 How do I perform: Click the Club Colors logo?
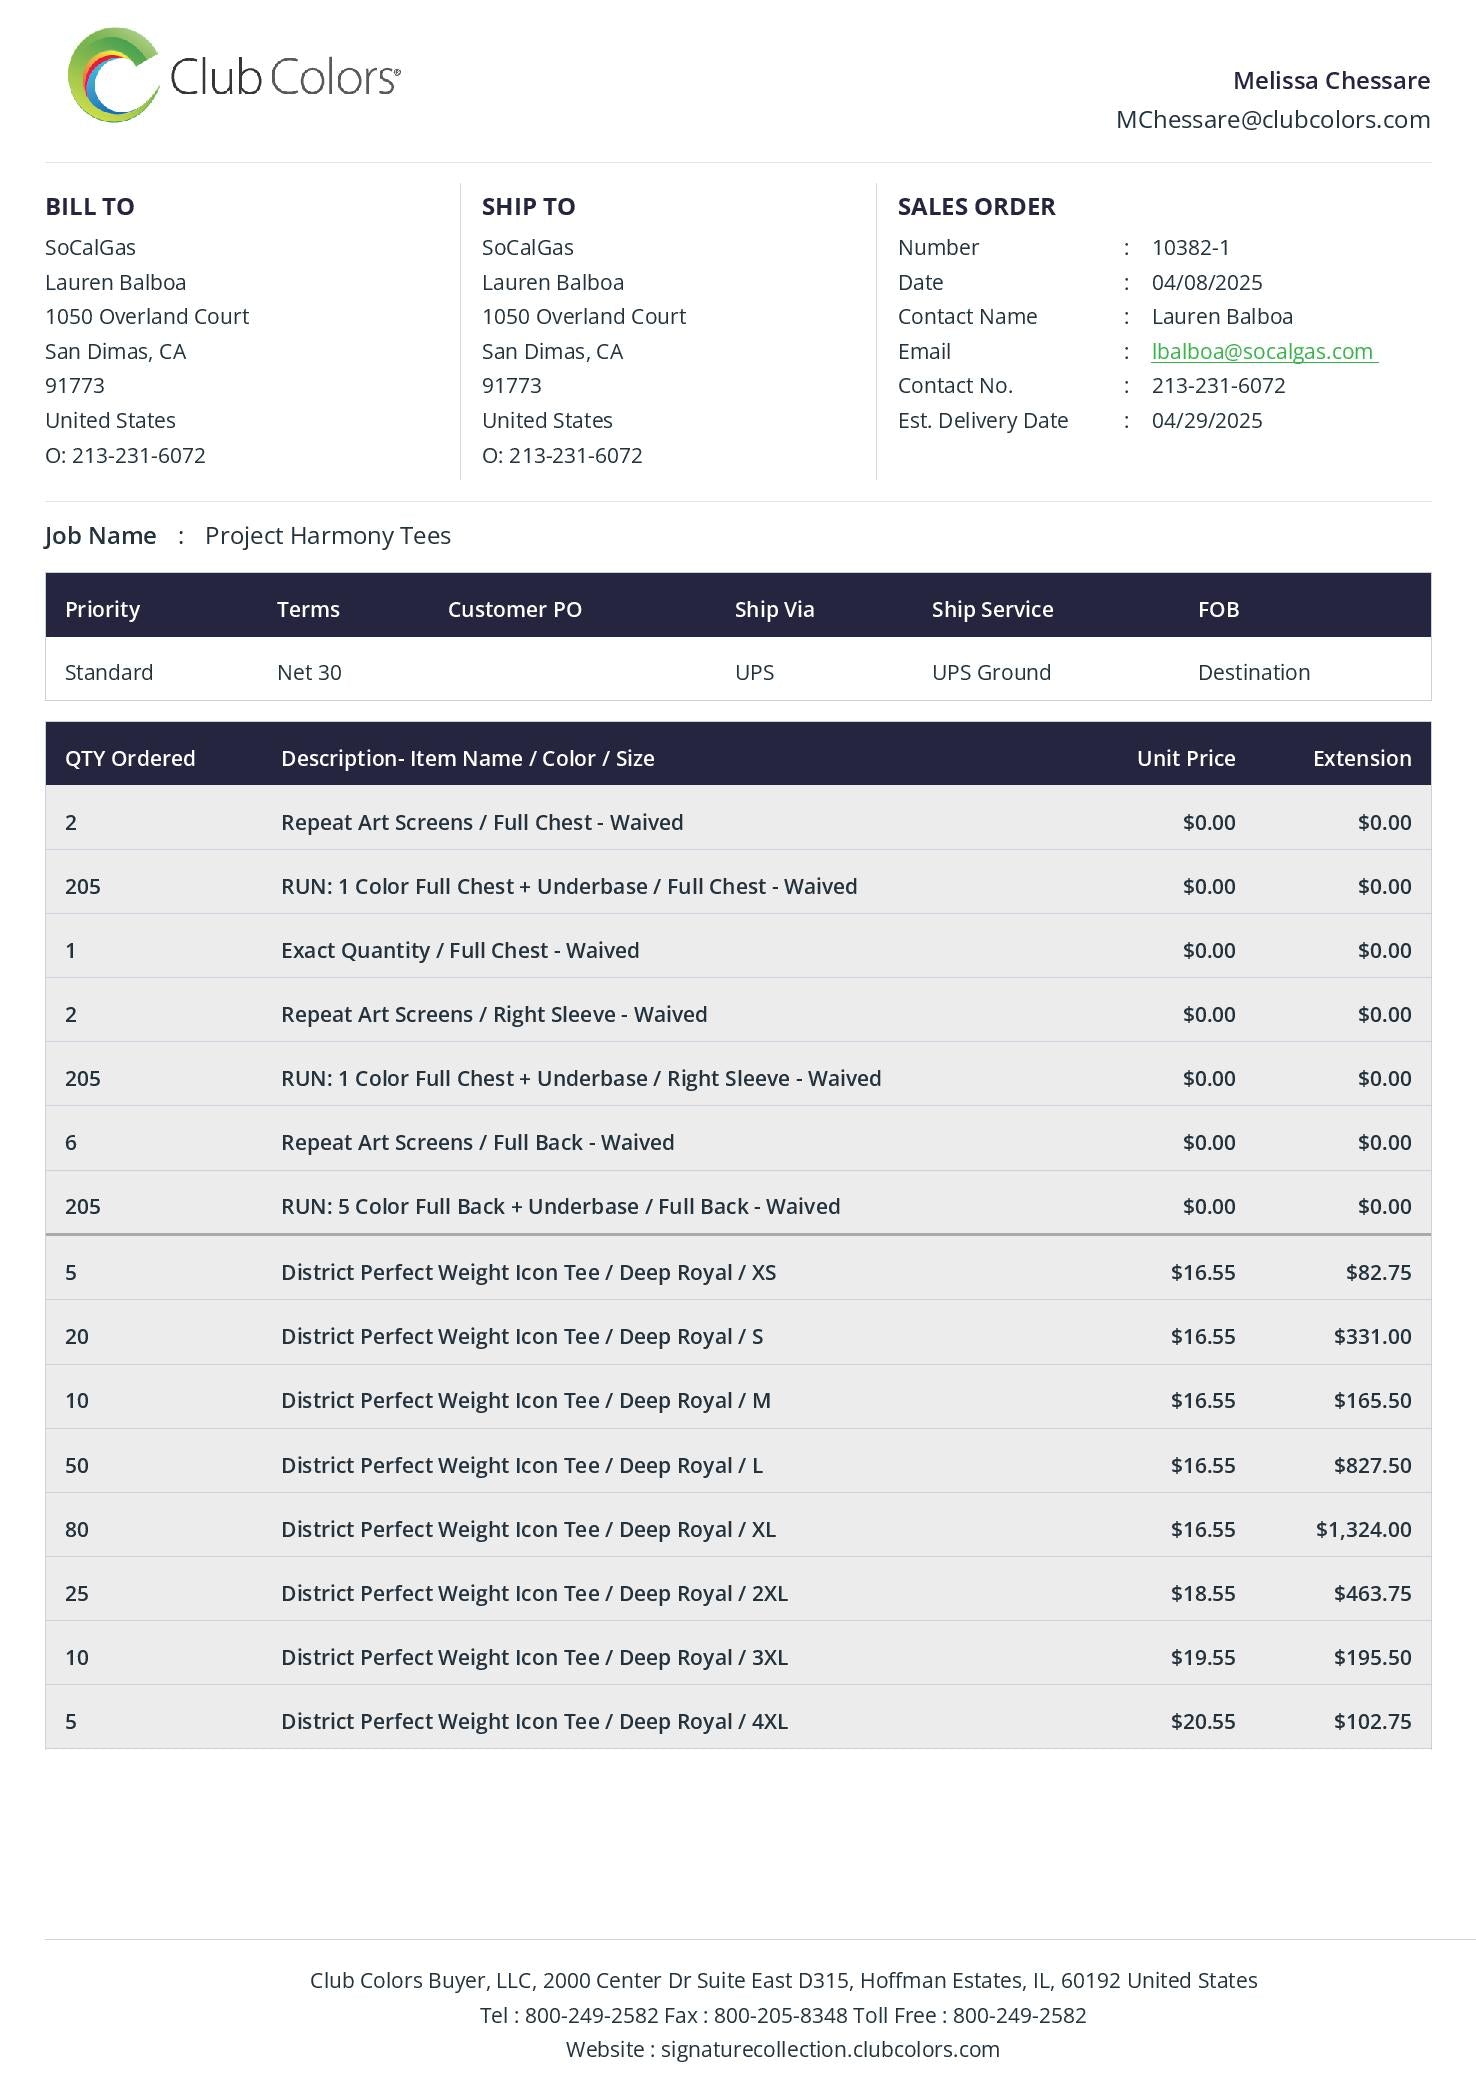coord(234,76)
